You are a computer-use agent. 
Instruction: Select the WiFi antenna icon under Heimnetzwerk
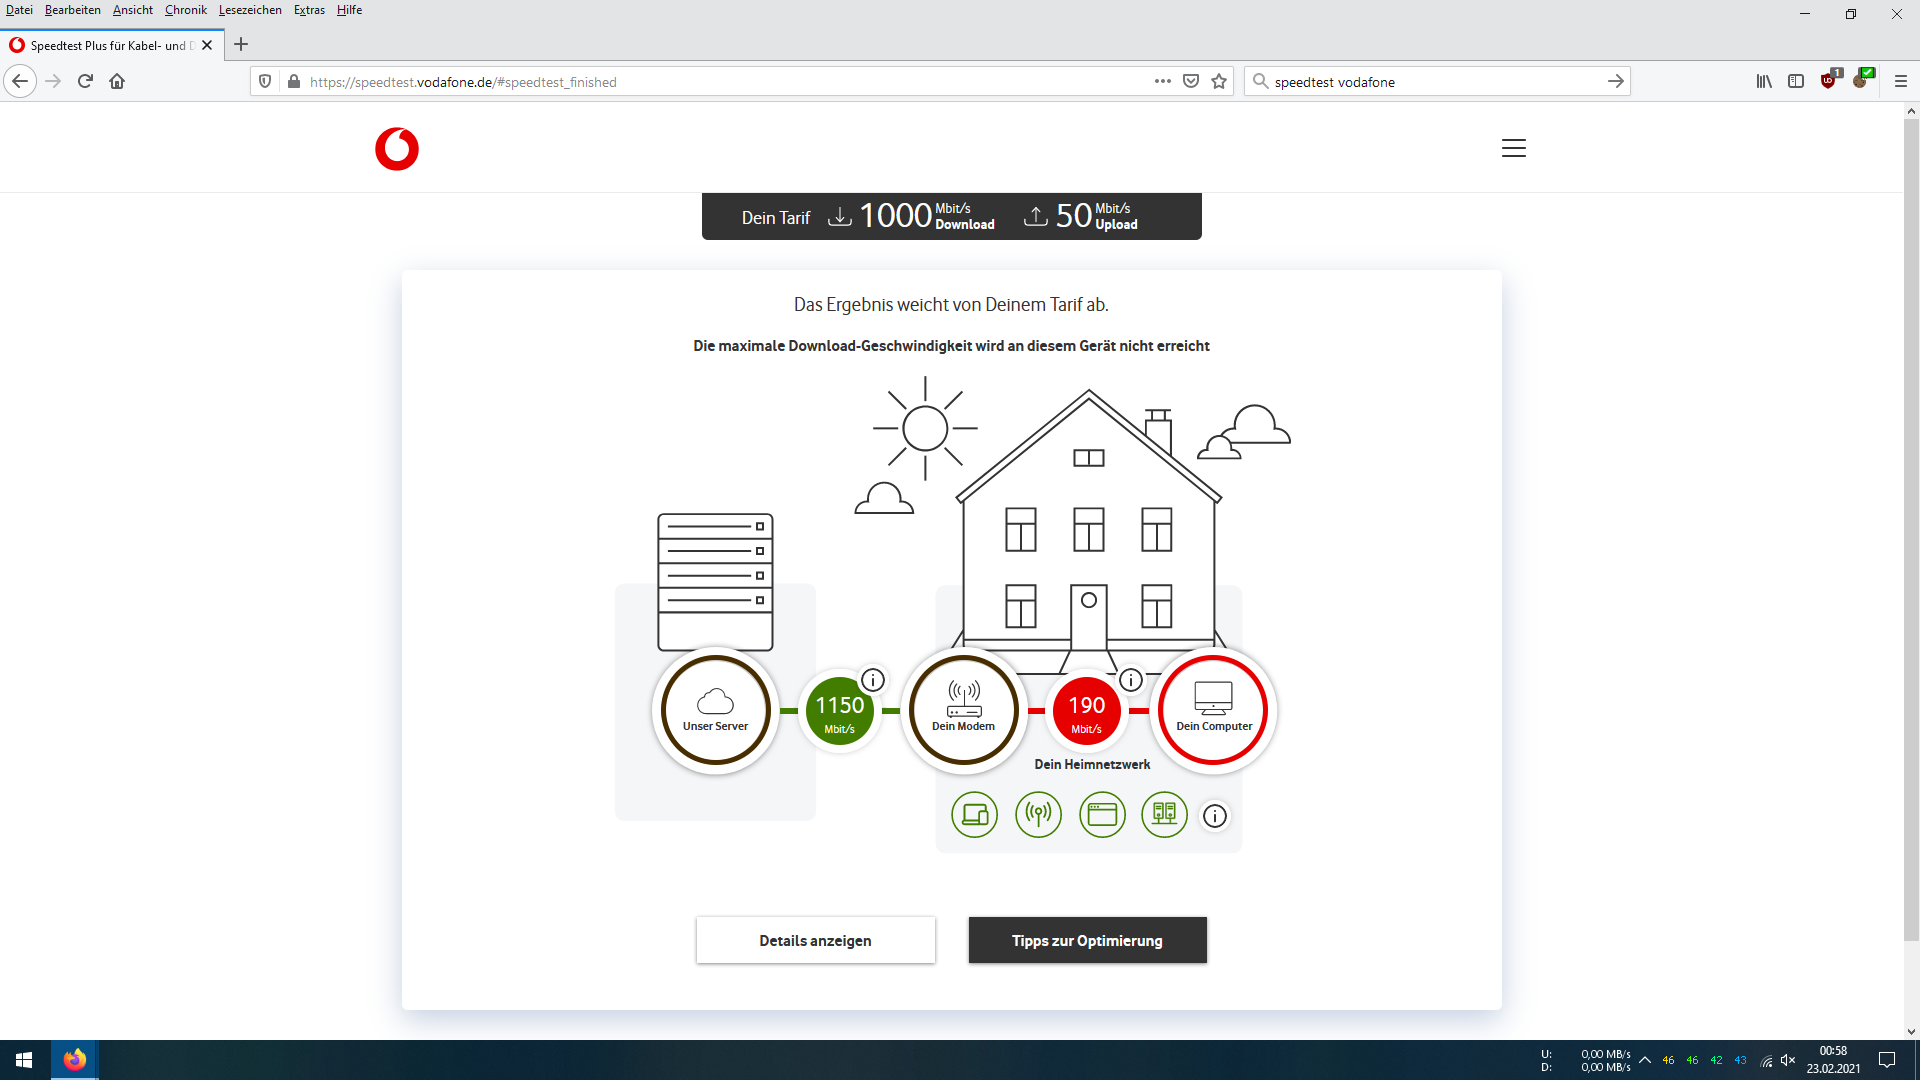point(1038,815)
